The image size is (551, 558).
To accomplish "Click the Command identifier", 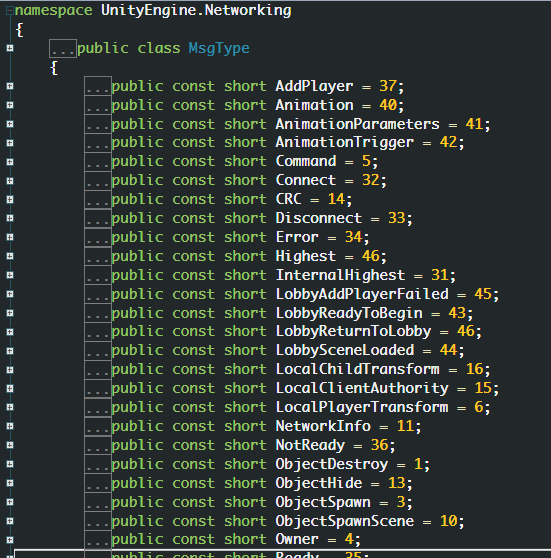I will [306, 161].
